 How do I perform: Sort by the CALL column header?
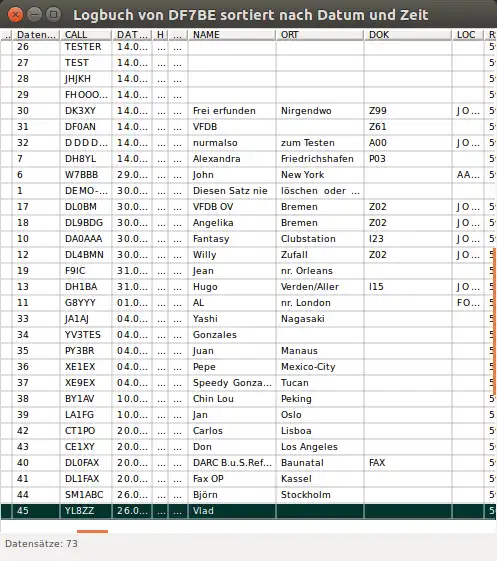tap(86, 35)
